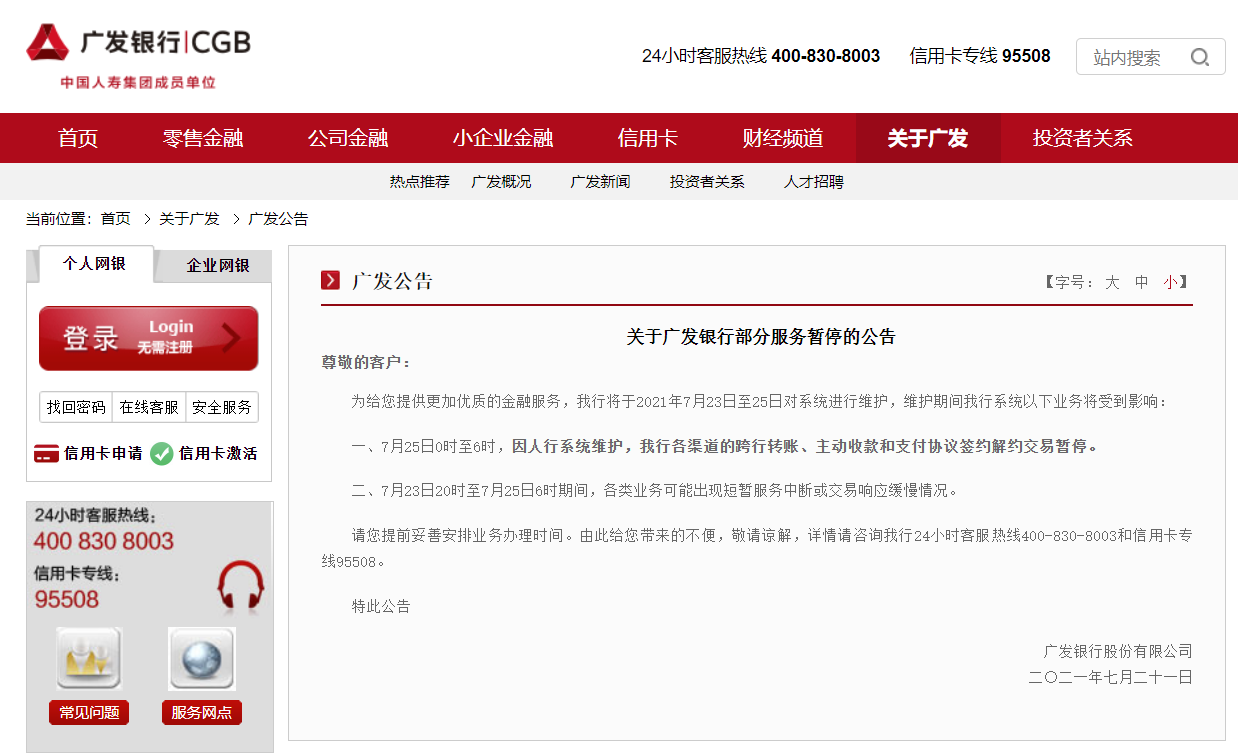
Task: Switch to the 个人网银 tab
Action: (x=96, y=264)
